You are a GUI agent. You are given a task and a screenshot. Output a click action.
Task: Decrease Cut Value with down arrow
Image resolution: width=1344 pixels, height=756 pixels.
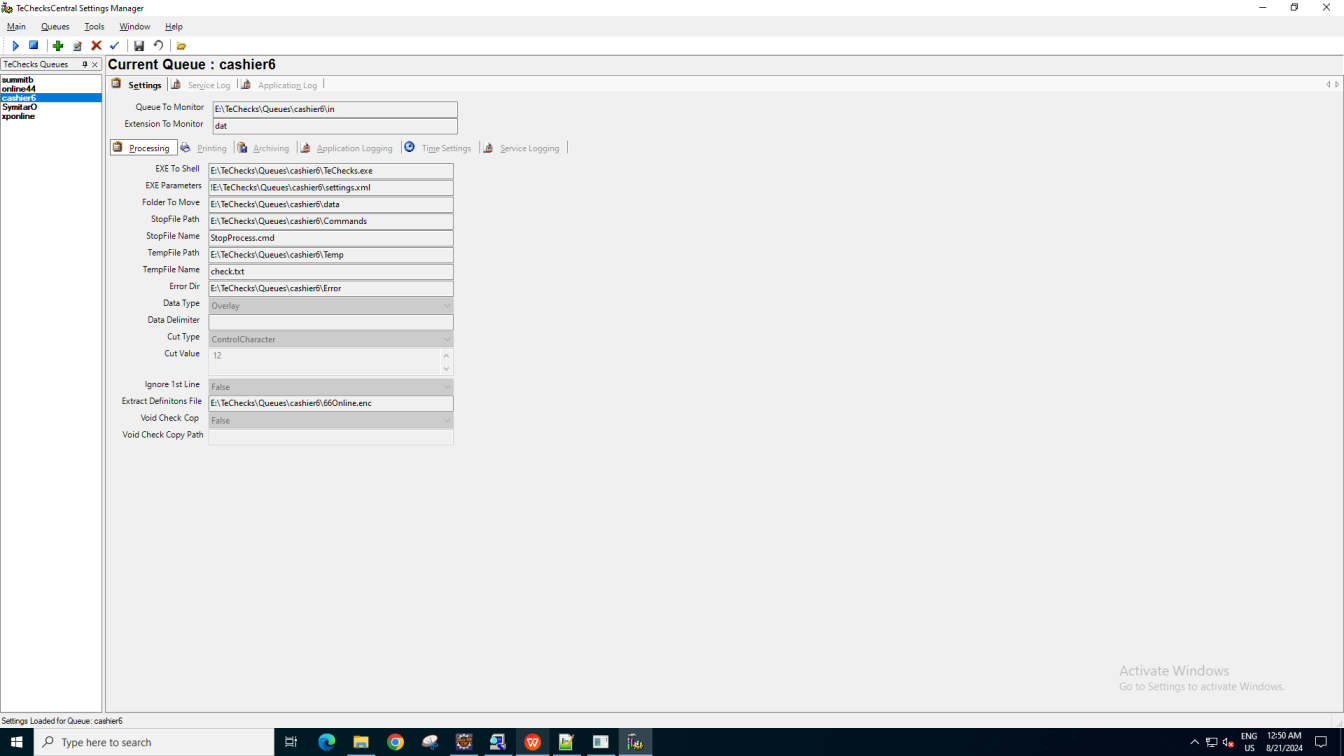coord(446,369)
